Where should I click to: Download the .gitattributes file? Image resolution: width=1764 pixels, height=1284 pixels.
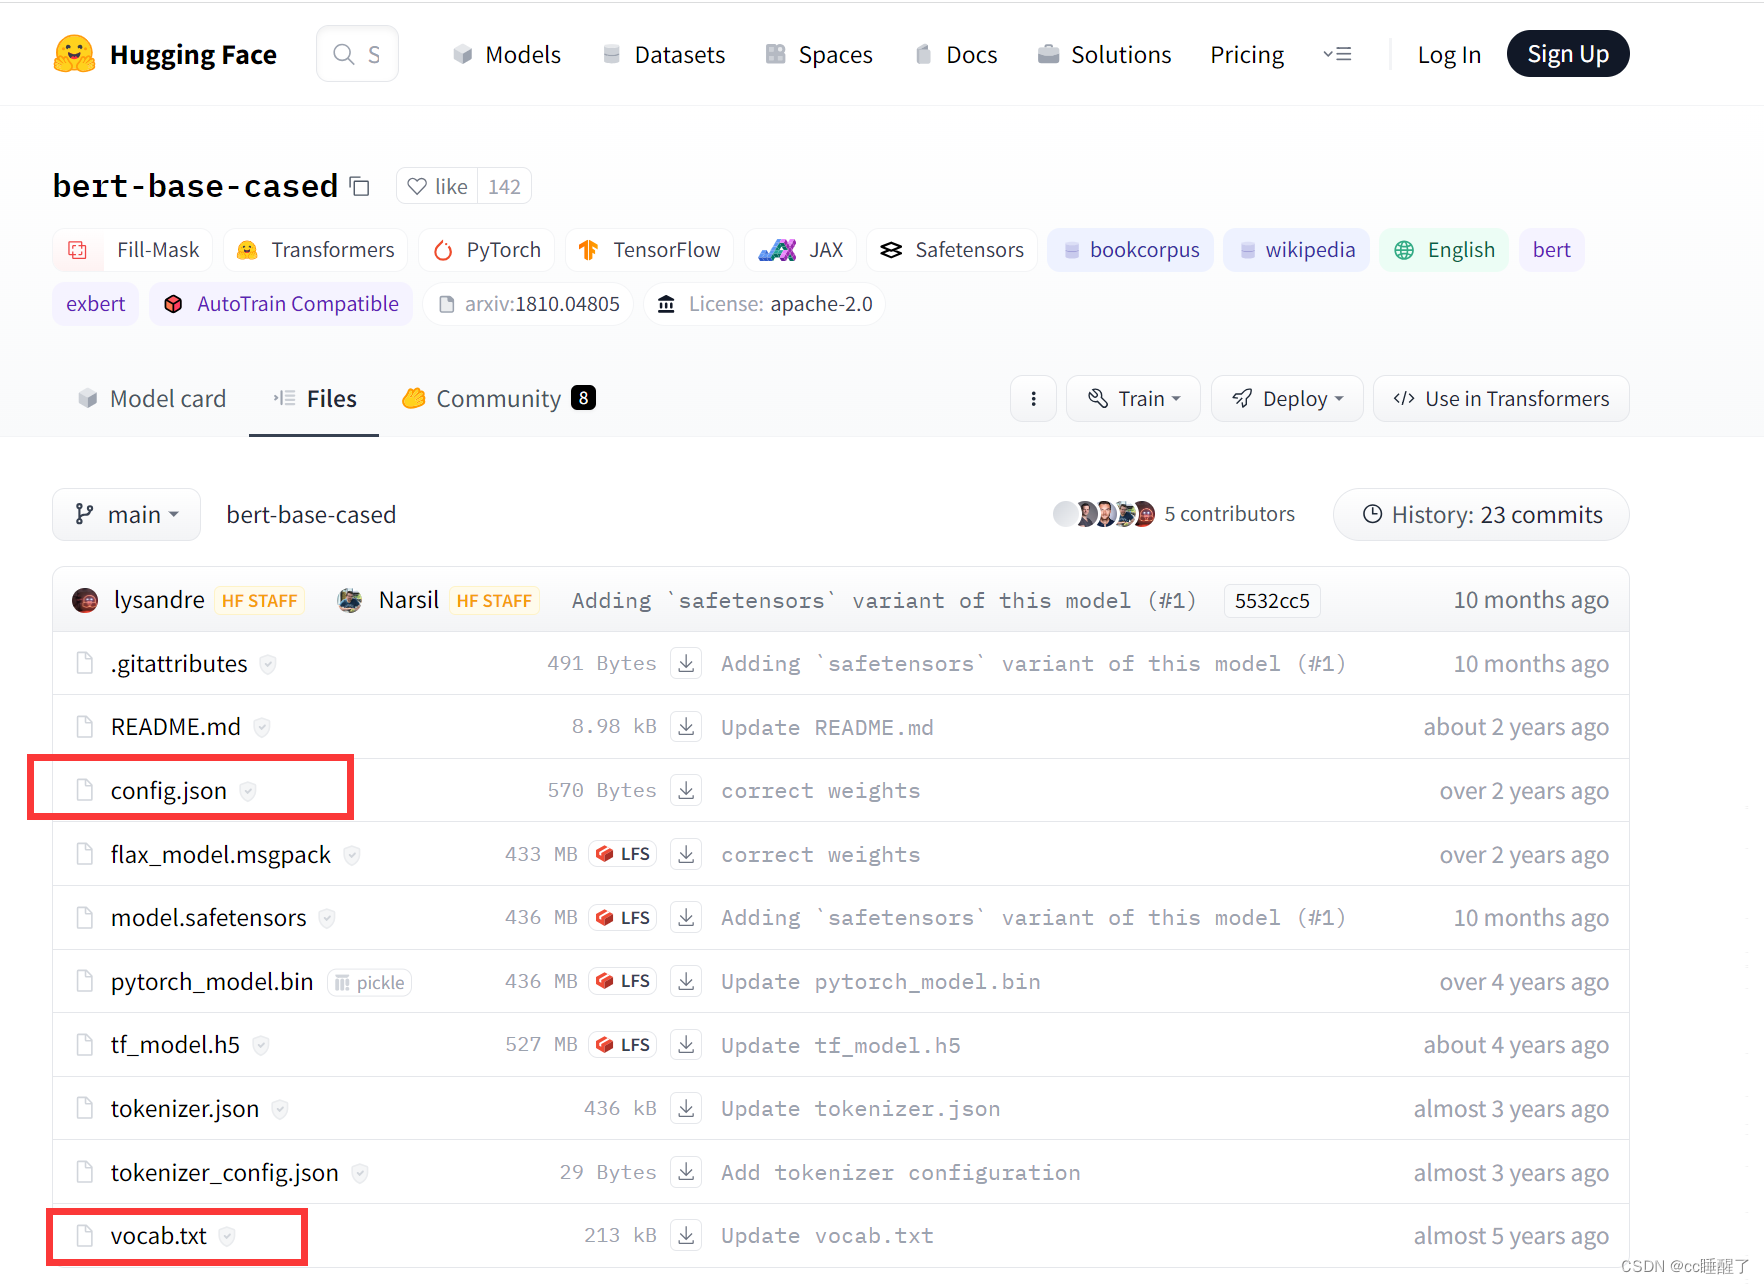coord(686,663)
